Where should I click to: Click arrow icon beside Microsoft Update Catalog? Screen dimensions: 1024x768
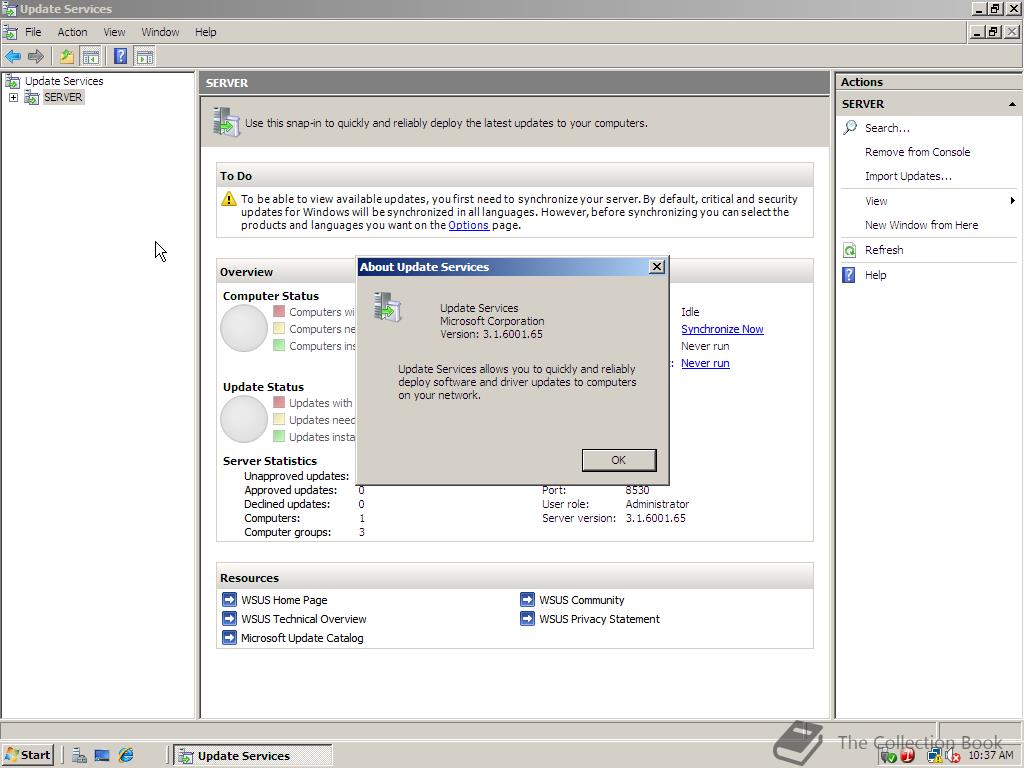click(229, 637)
